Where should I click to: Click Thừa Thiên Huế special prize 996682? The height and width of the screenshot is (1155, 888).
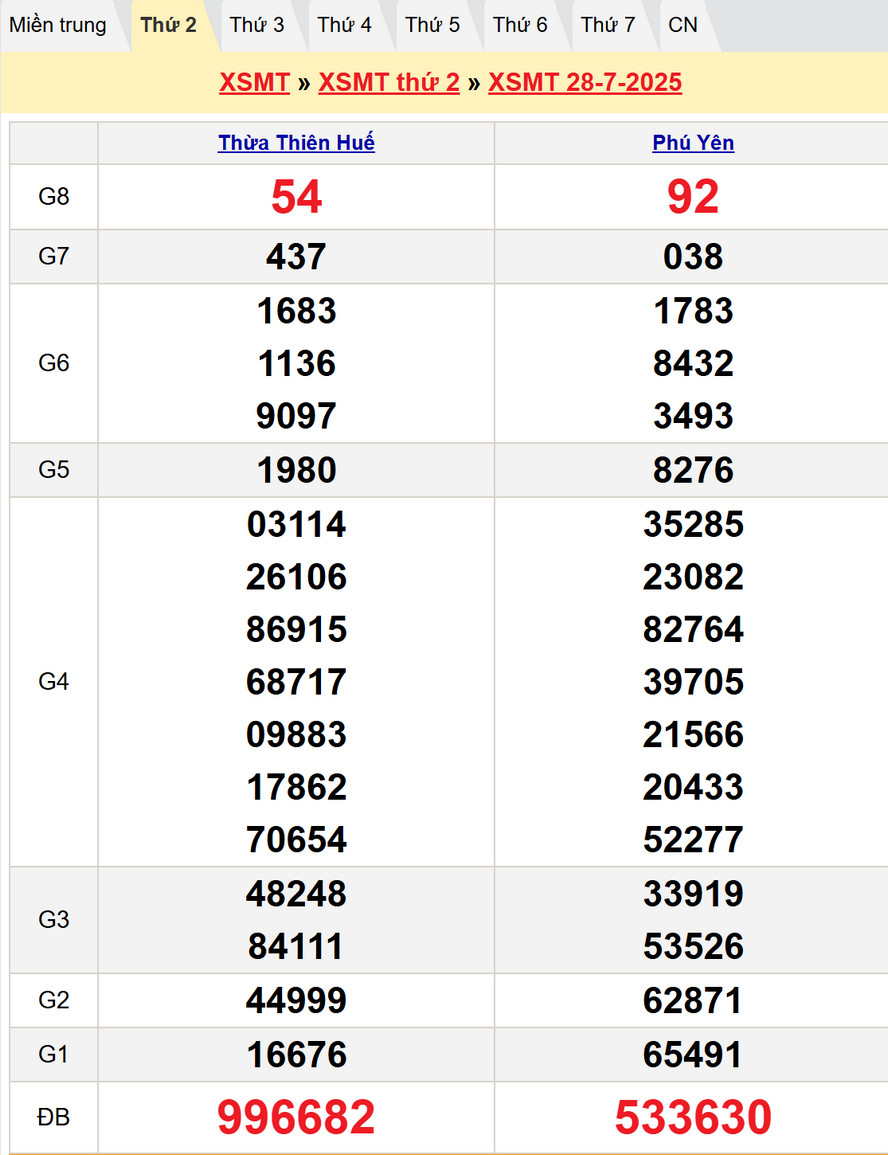point(296,1117)
